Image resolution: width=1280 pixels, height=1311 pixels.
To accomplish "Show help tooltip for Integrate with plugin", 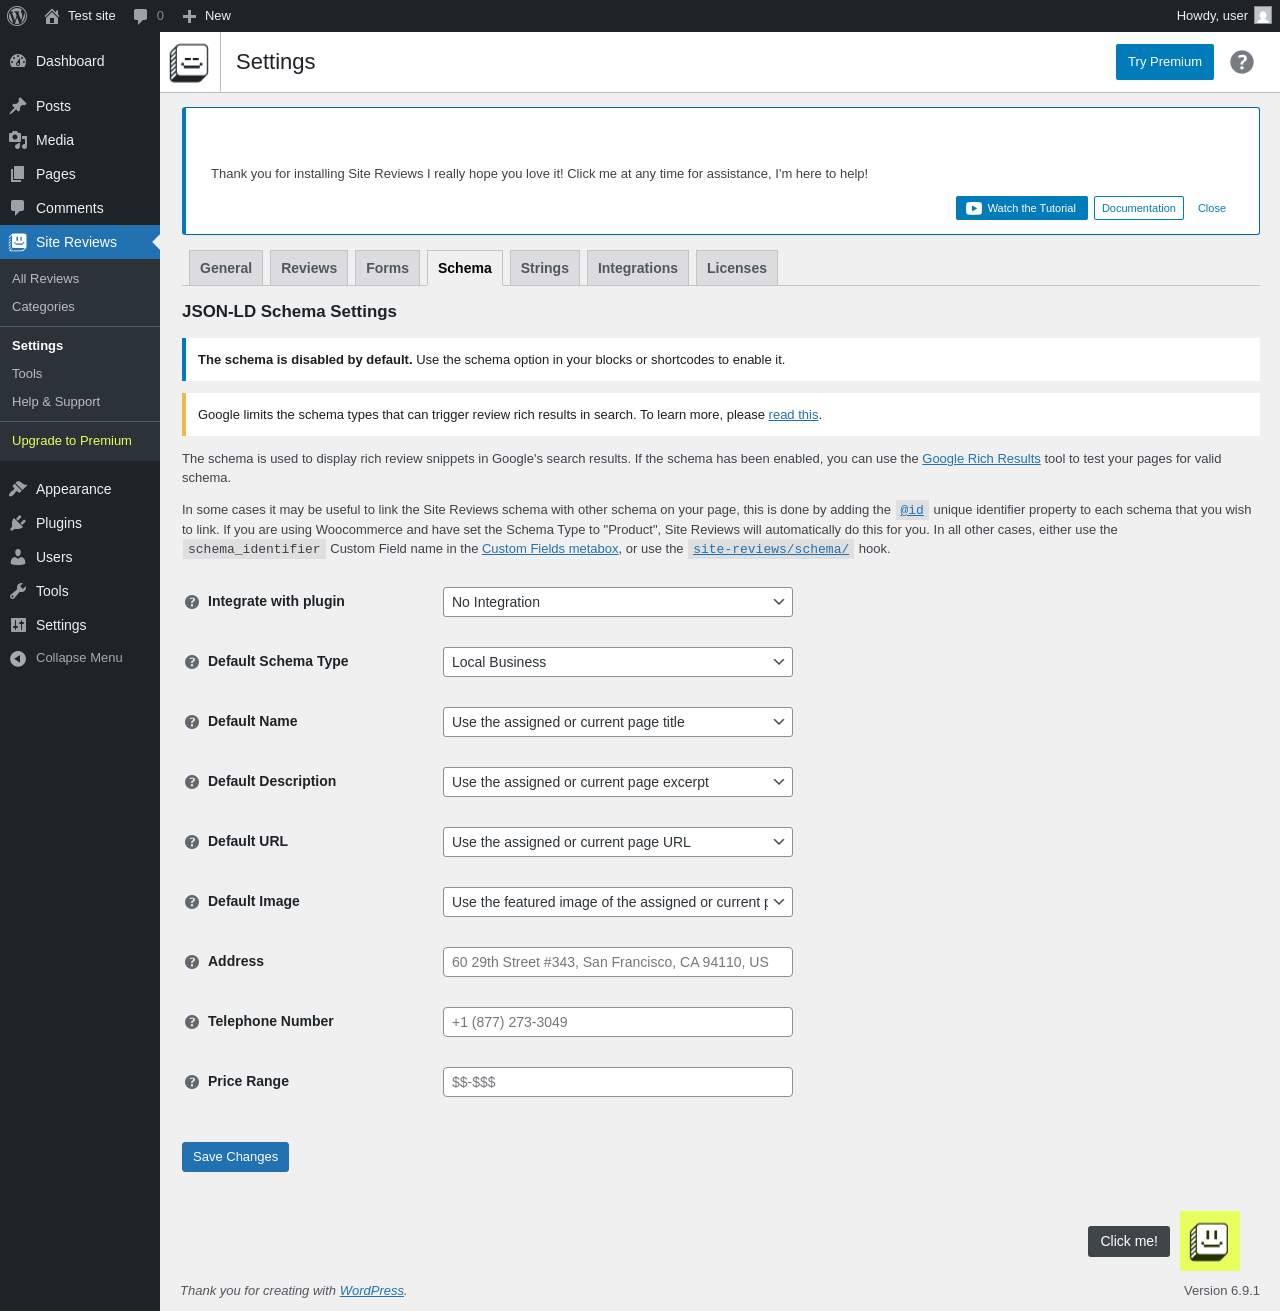I will click(x=192, y=602).
